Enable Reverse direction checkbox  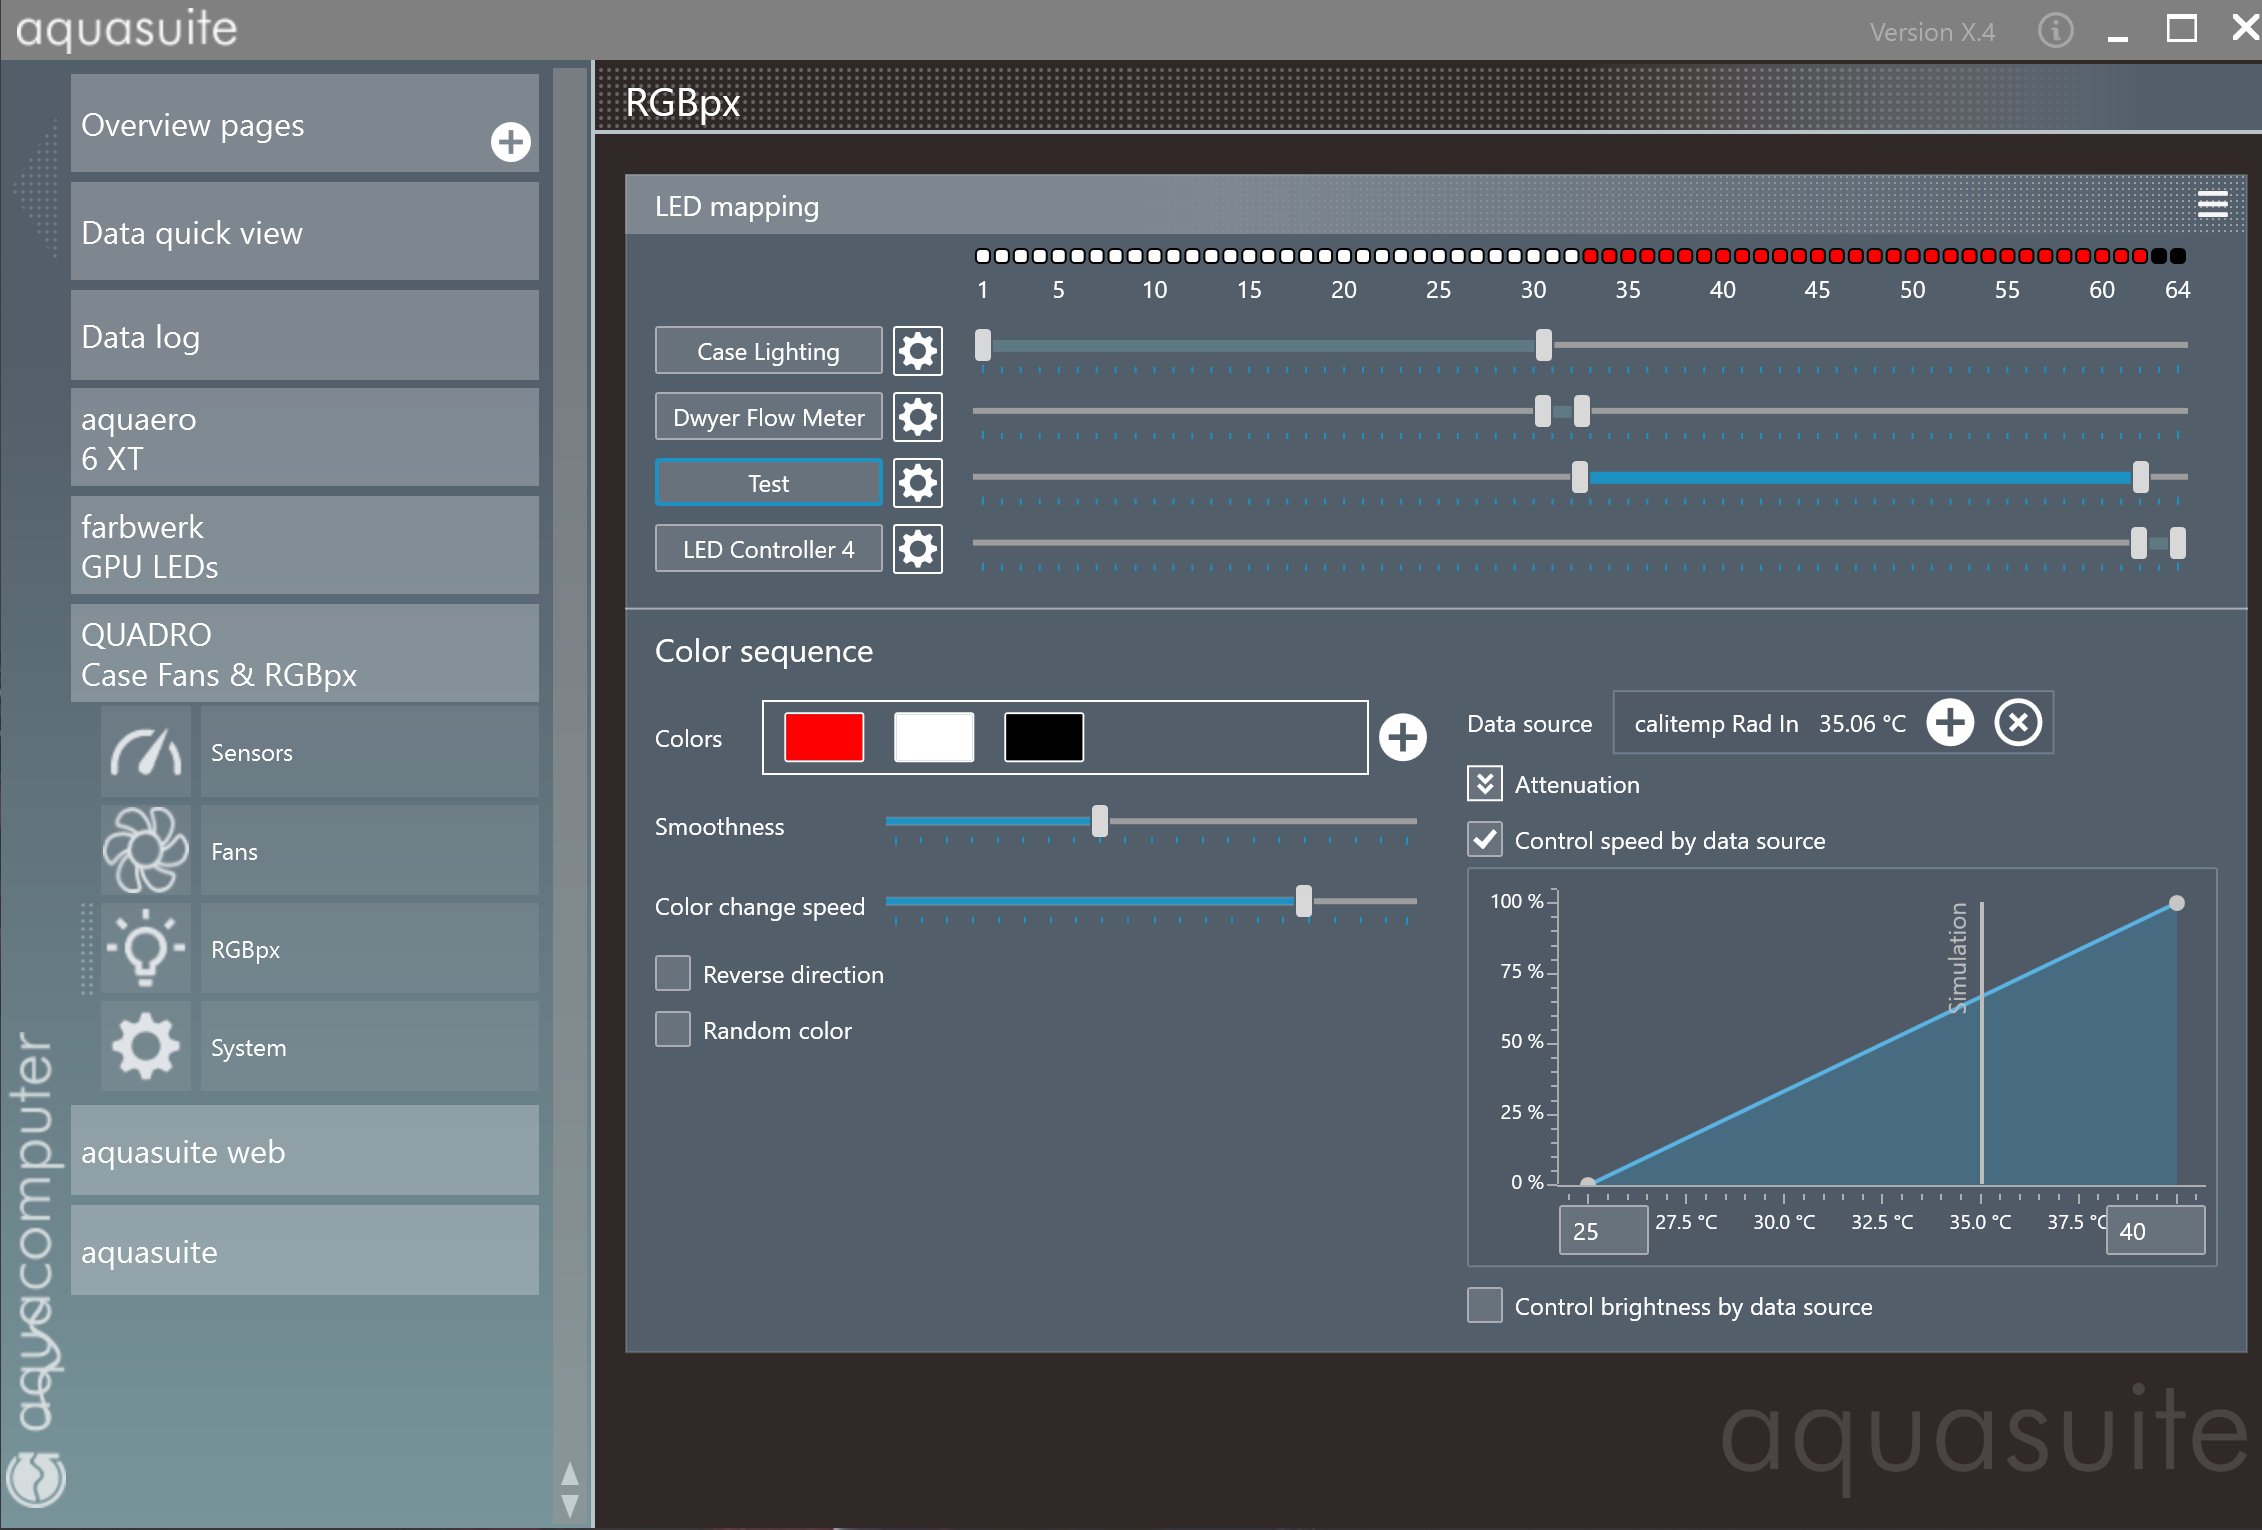(x=673, y=973)
